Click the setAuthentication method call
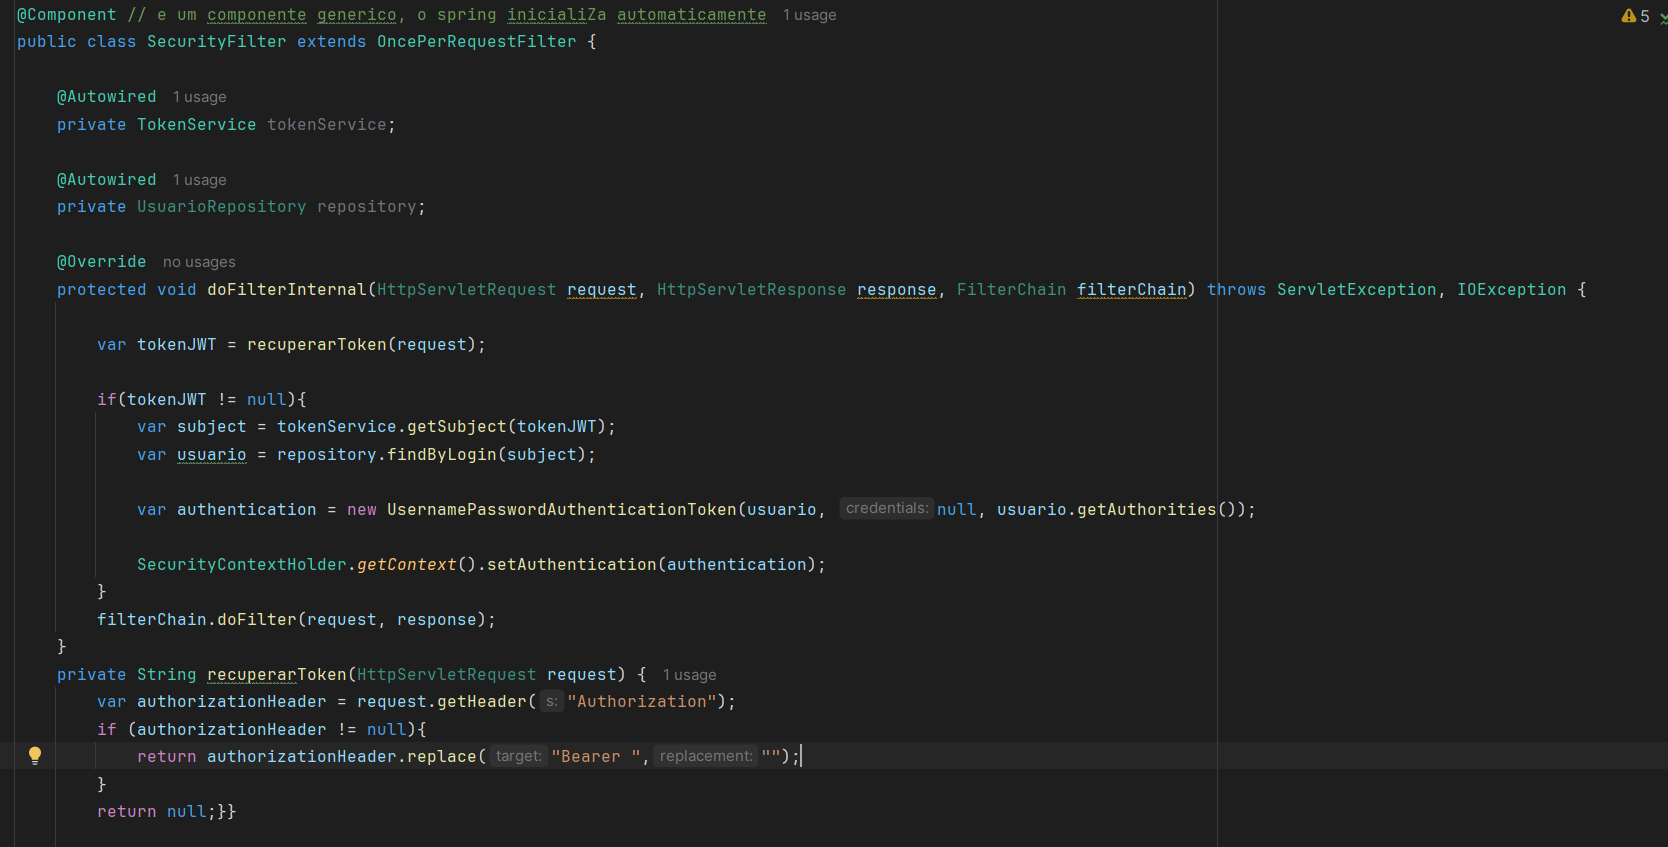Image resolution: width=1668 pixels, height=847 pixels. [571, 565]
